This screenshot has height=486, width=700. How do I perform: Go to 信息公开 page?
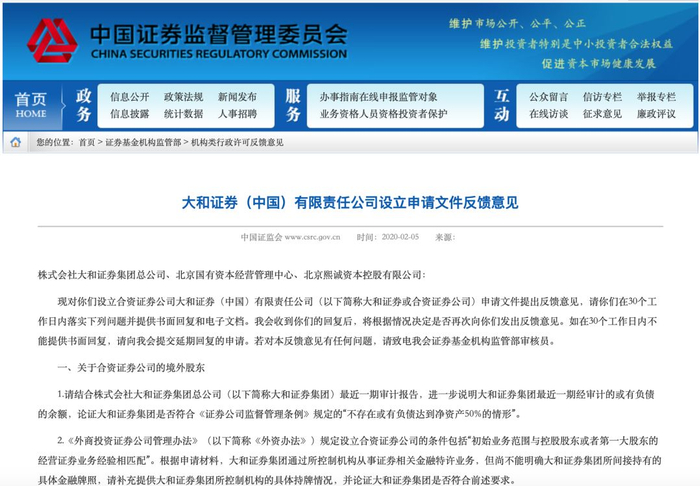pos(130,97)
